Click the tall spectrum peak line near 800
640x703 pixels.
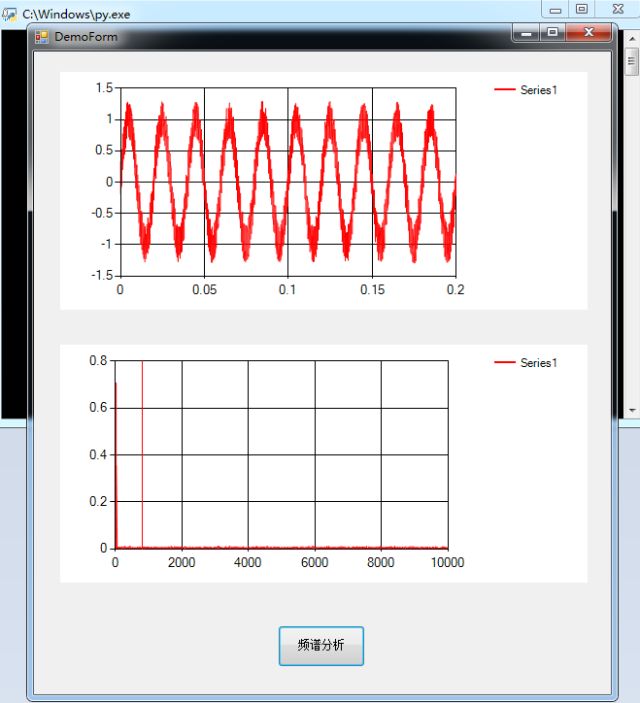click(x=143, y=454)
